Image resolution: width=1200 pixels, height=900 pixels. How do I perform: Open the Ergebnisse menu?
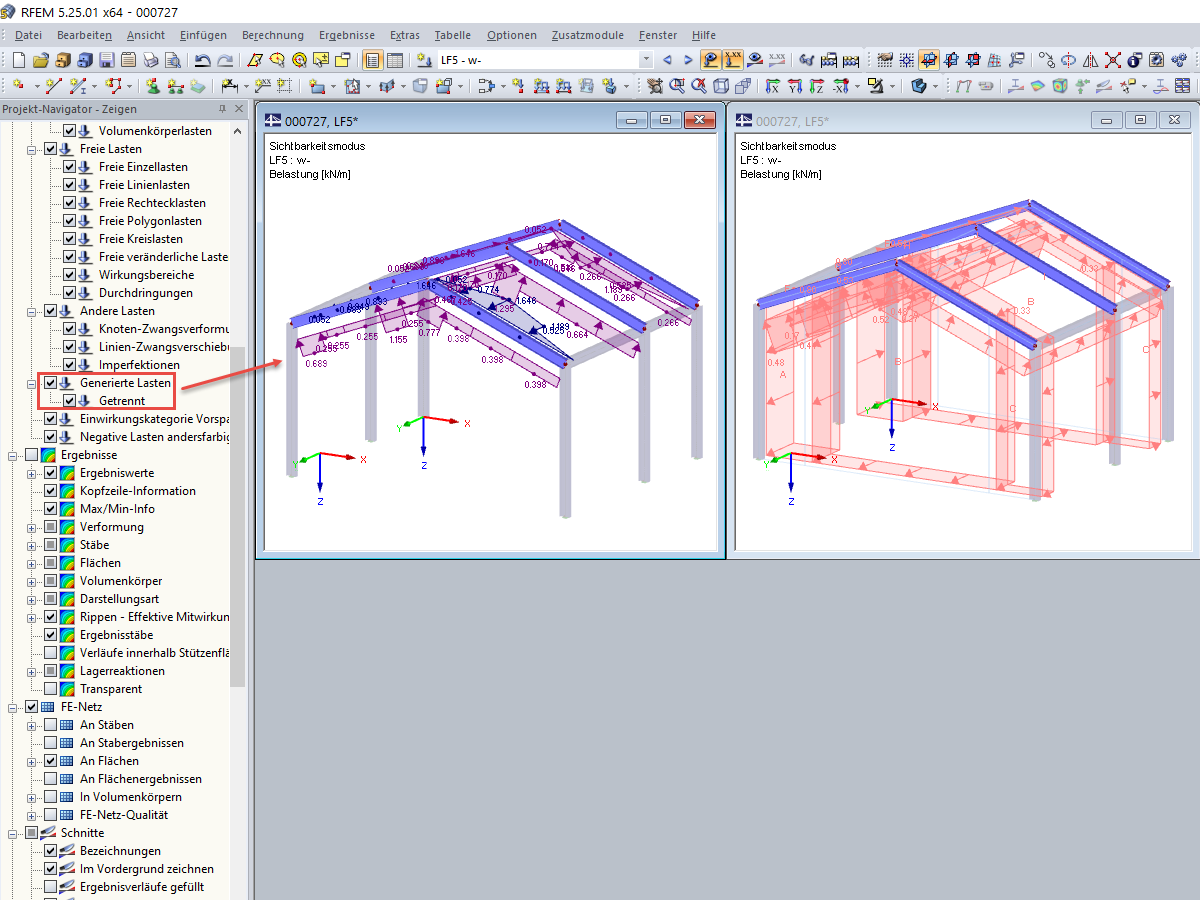click(347, 35)
